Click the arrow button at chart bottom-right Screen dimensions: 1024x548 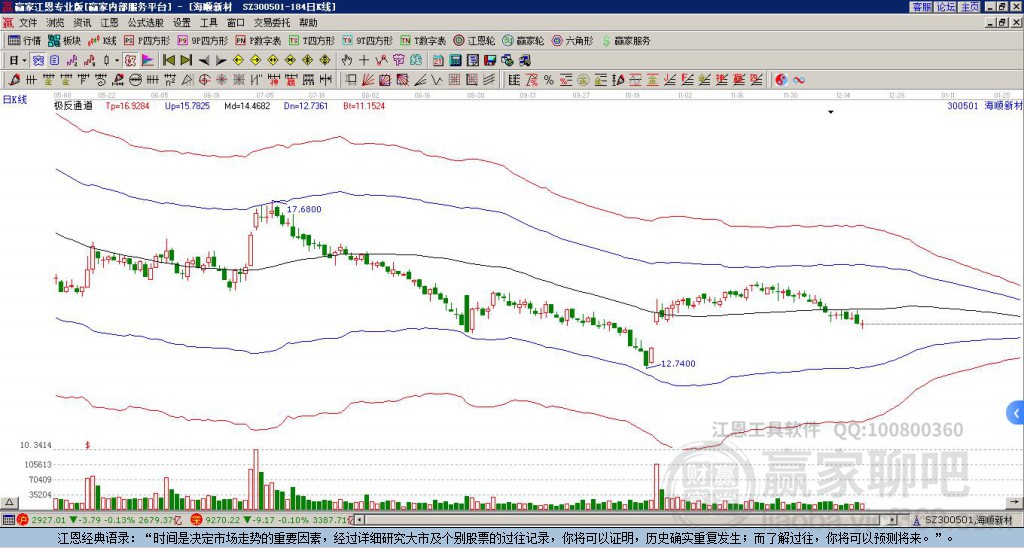[1014, 502]
